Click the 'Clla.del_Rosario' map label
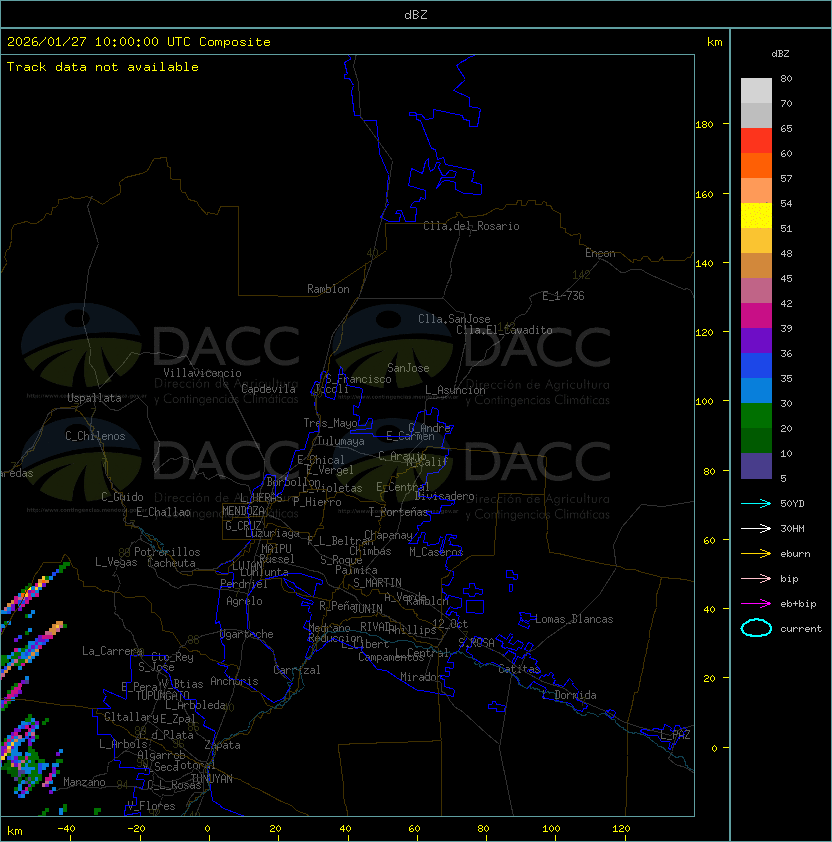The image size is (832, 842). [471, 226]
